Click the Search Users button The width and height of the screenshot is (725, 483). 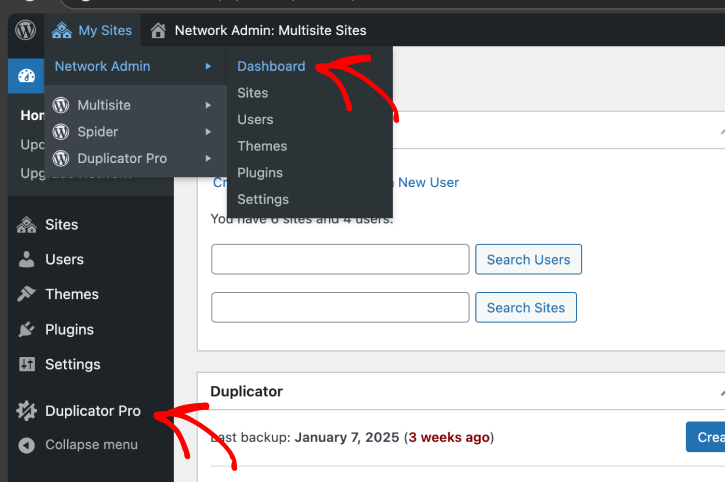pyautogui.click(x=528, y=259)
